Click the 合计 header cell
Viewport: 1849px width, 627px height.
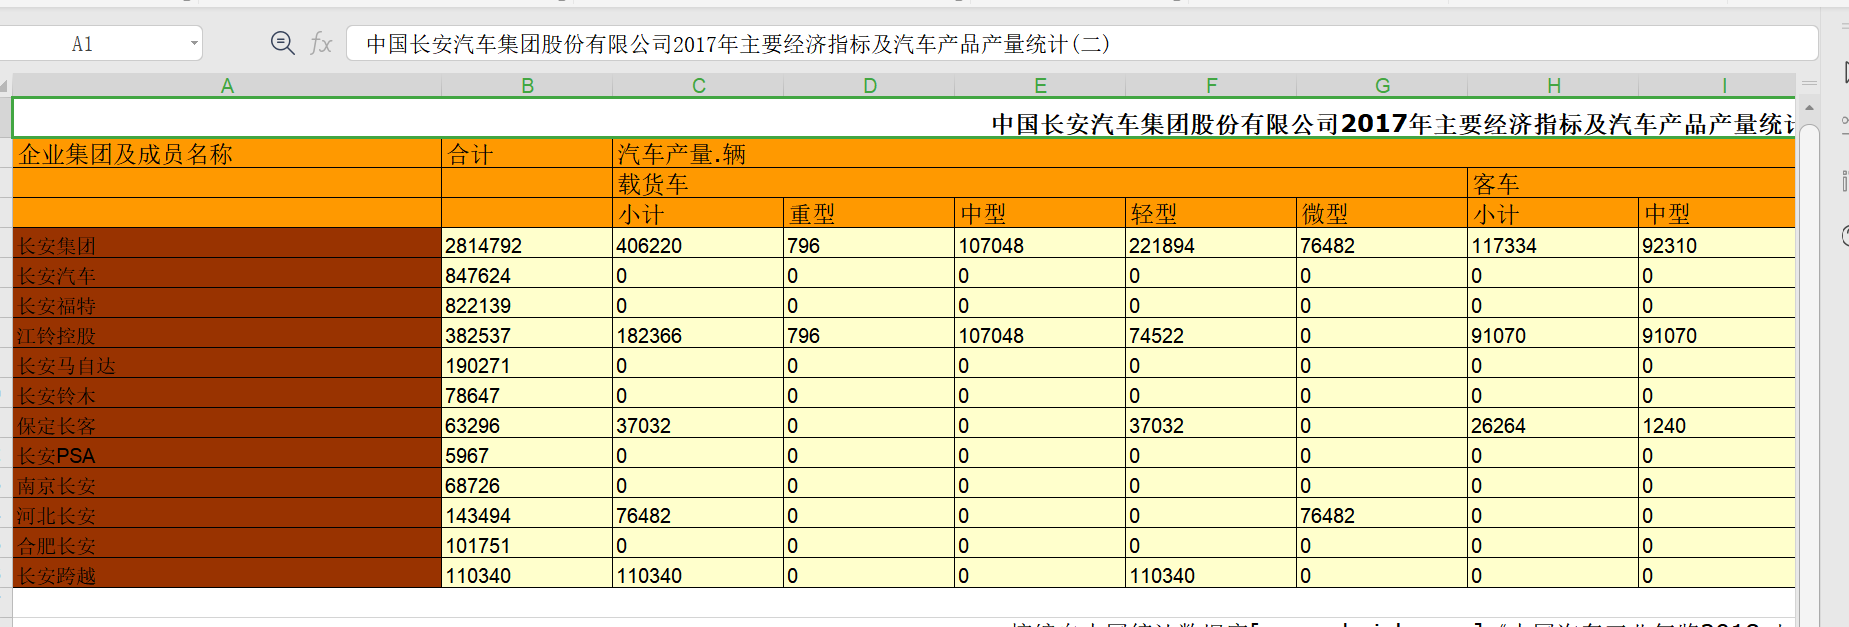click(527, 153)
